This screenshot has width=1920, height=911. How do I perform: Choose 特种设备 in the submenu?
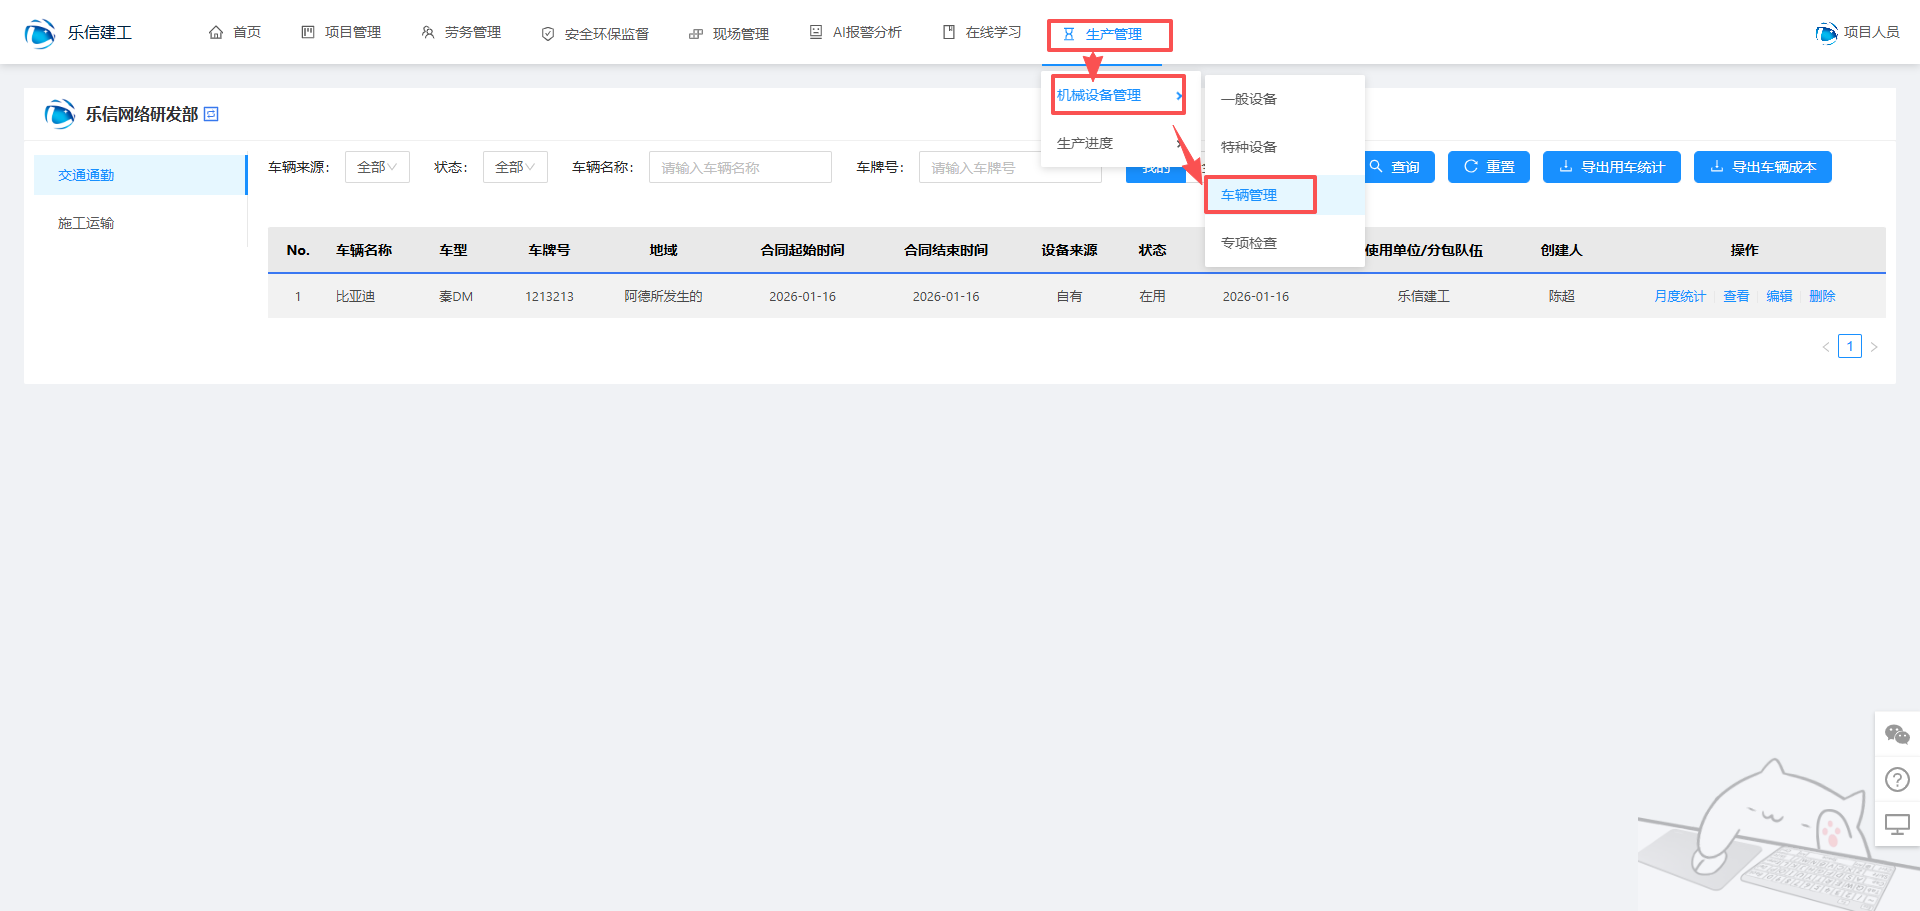coord(1249,147)
